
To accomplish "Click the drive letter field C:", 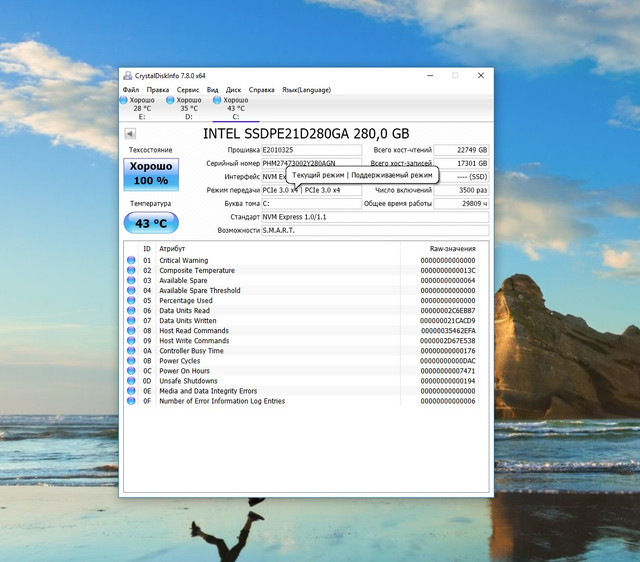I will (x=311, y=204).
